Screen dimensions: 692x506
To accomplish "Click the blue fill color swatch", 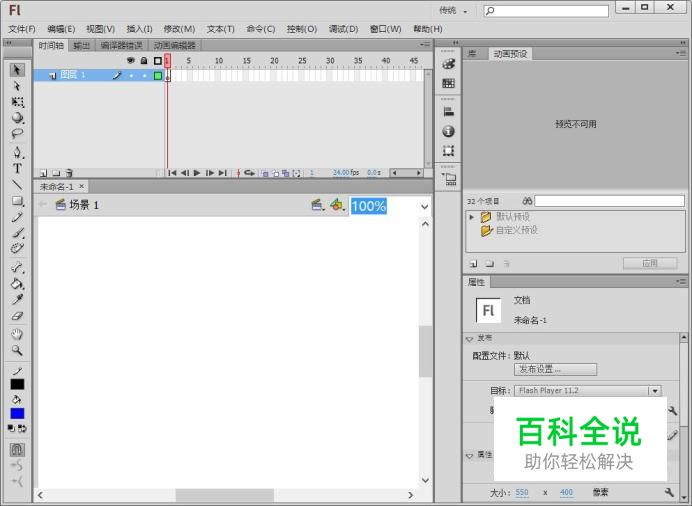I will point(17,413).
